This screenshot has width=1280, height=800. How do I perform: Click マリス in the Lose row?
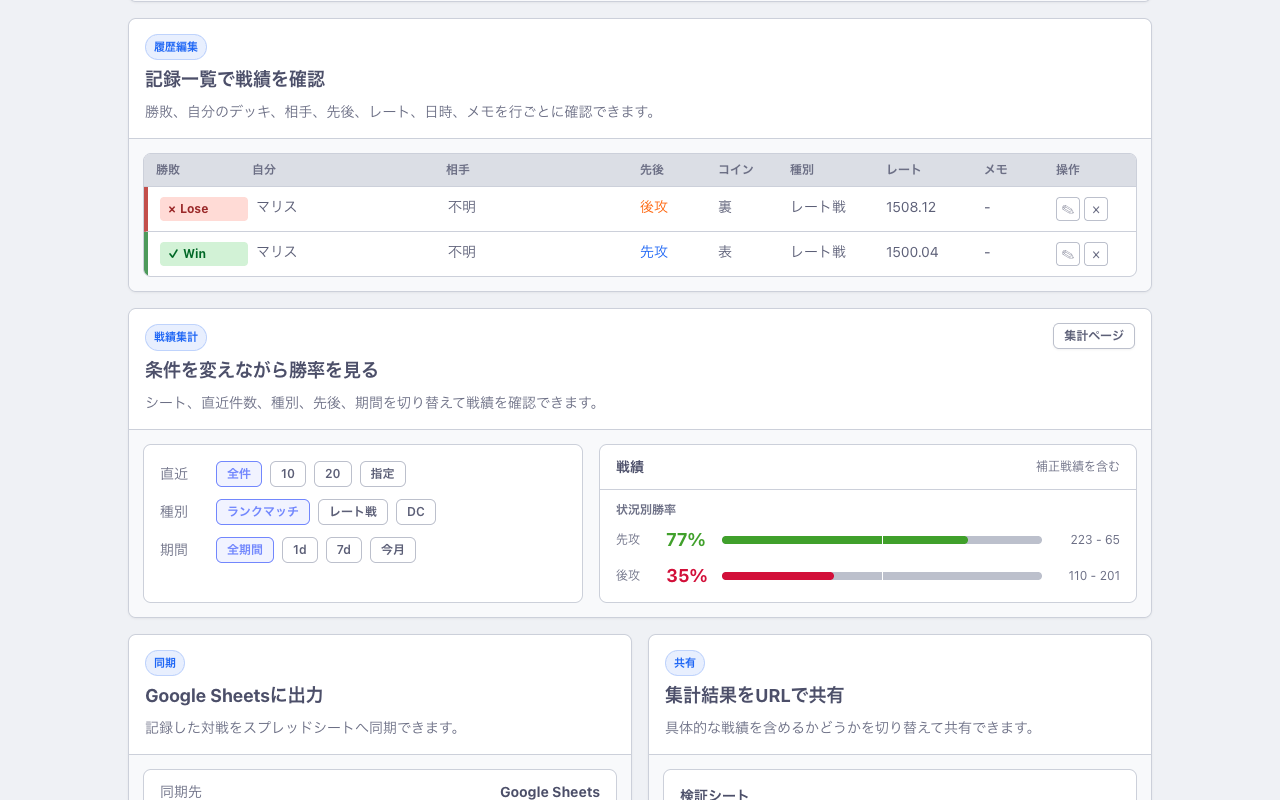click(277, 207)
